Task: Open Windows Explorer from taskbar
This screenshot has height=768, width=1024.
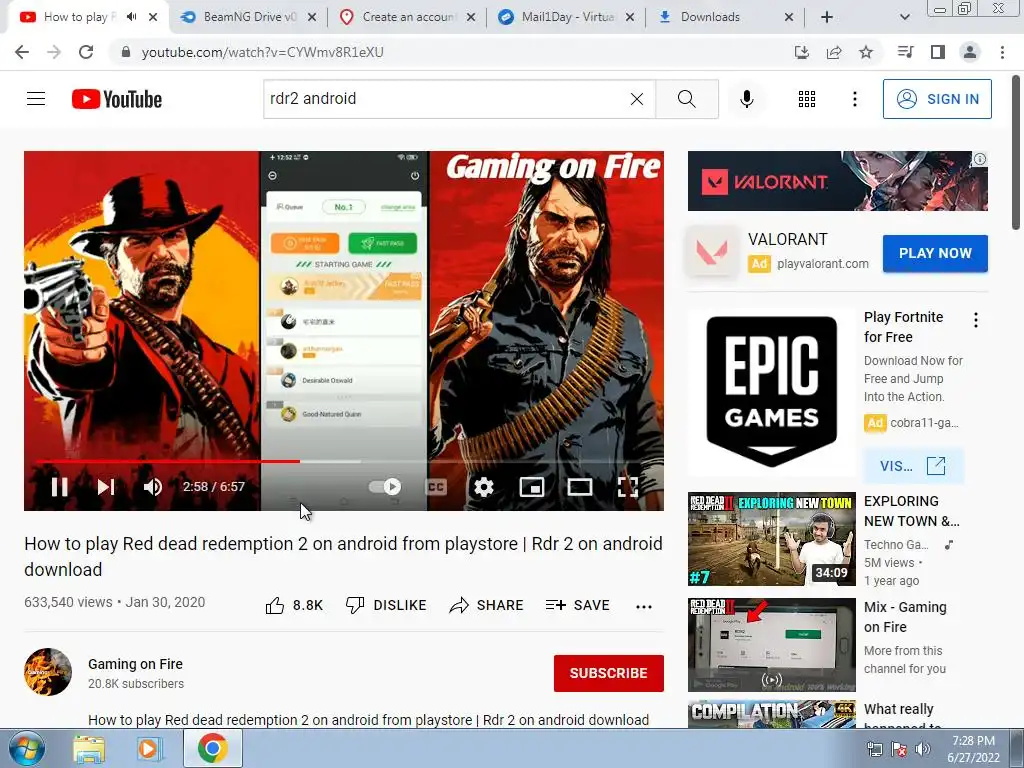Action: [89, 749]
